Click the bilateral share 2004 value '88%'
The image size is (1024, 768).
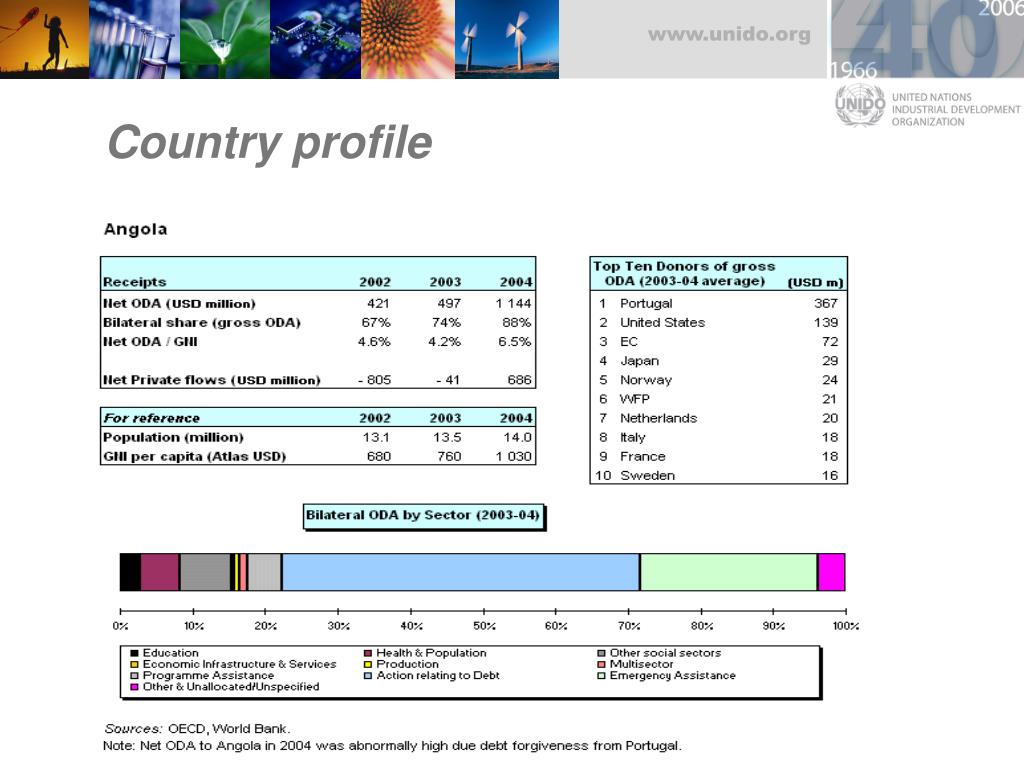point(515,323)
